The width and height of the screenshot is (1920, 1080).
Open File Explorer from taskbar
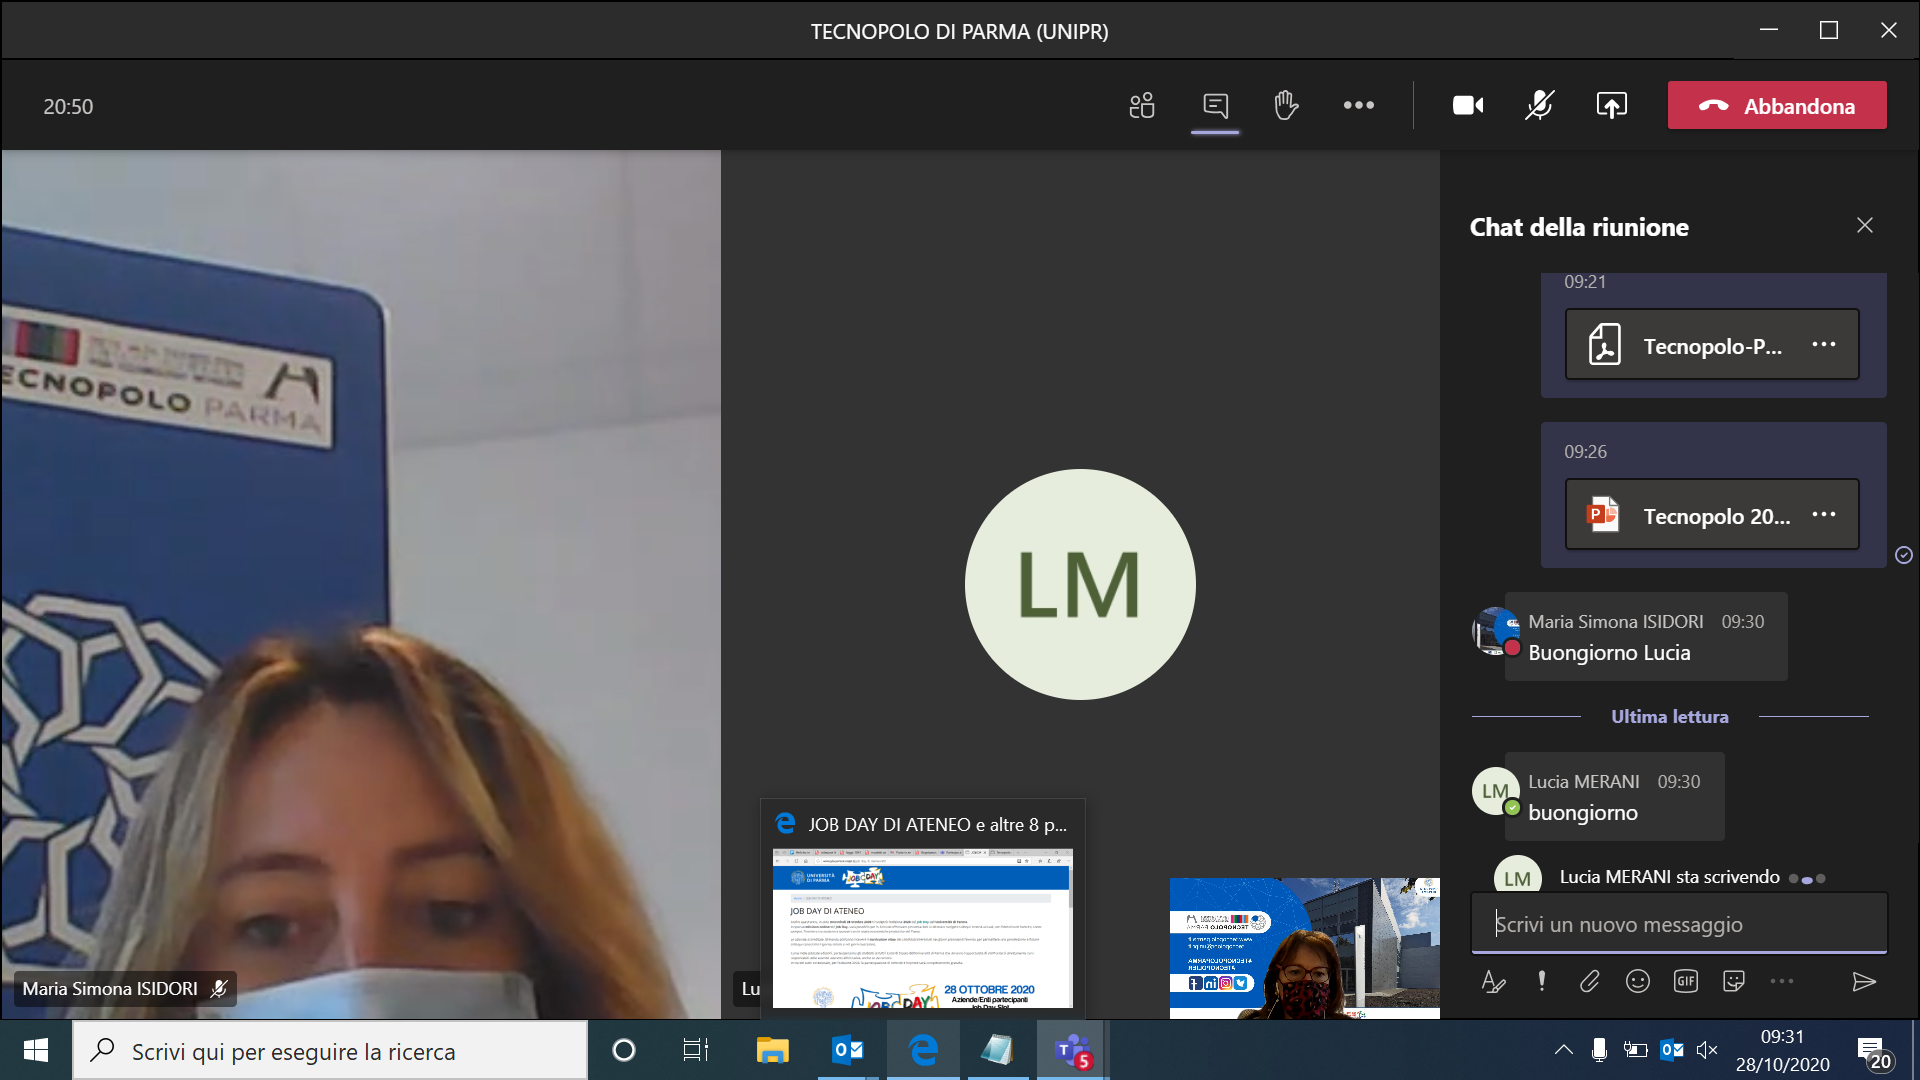tap(772, 1050)
